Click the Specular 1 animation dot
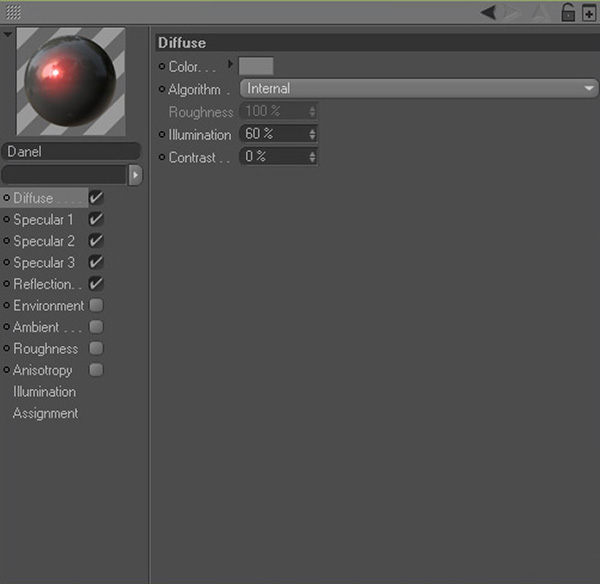Viewport: 600px width, 584px height. click(x=7, y=219)
